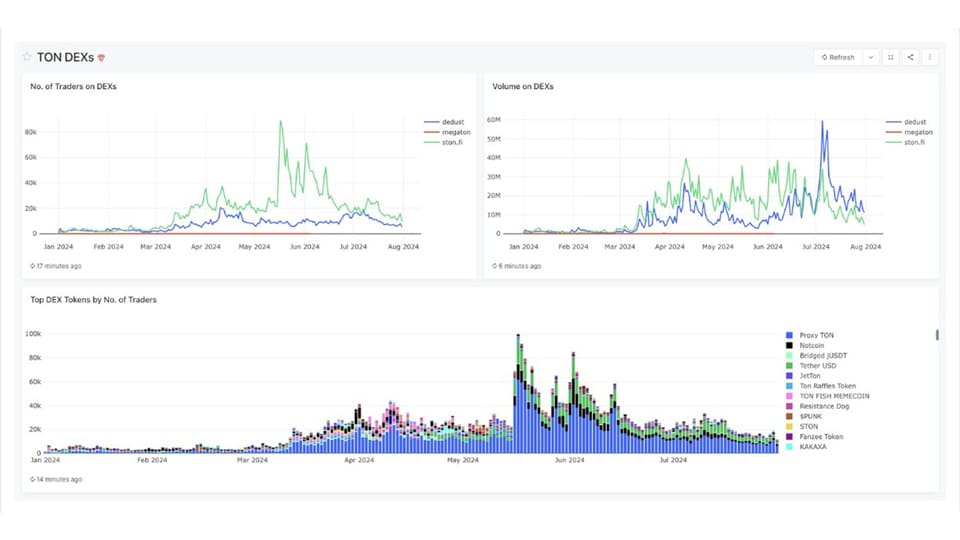Toggle megaton series in Traders chart legend
Viewport: 960px width, 540px height.
coord(448,132)
